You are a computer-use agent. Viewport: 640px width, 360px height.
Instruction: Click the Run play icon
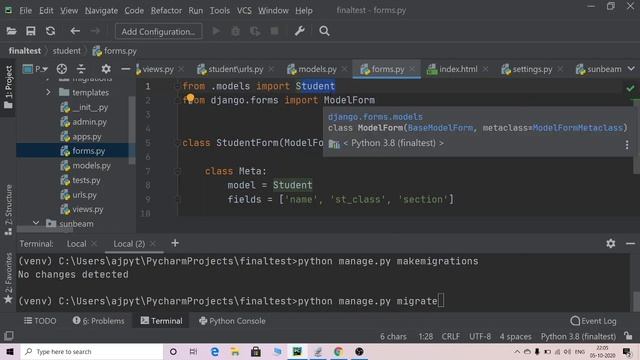[216, 31]
